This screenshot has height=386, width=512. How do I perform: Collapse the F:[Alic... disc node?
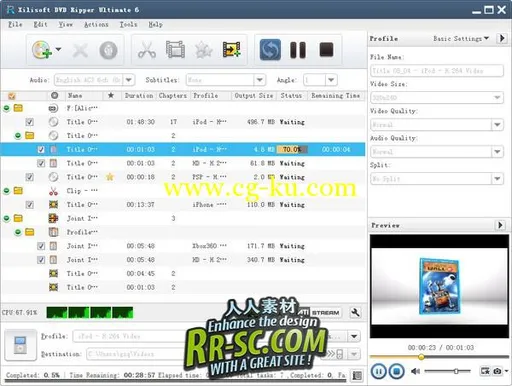pyautogui.click(x=6, y=108)
